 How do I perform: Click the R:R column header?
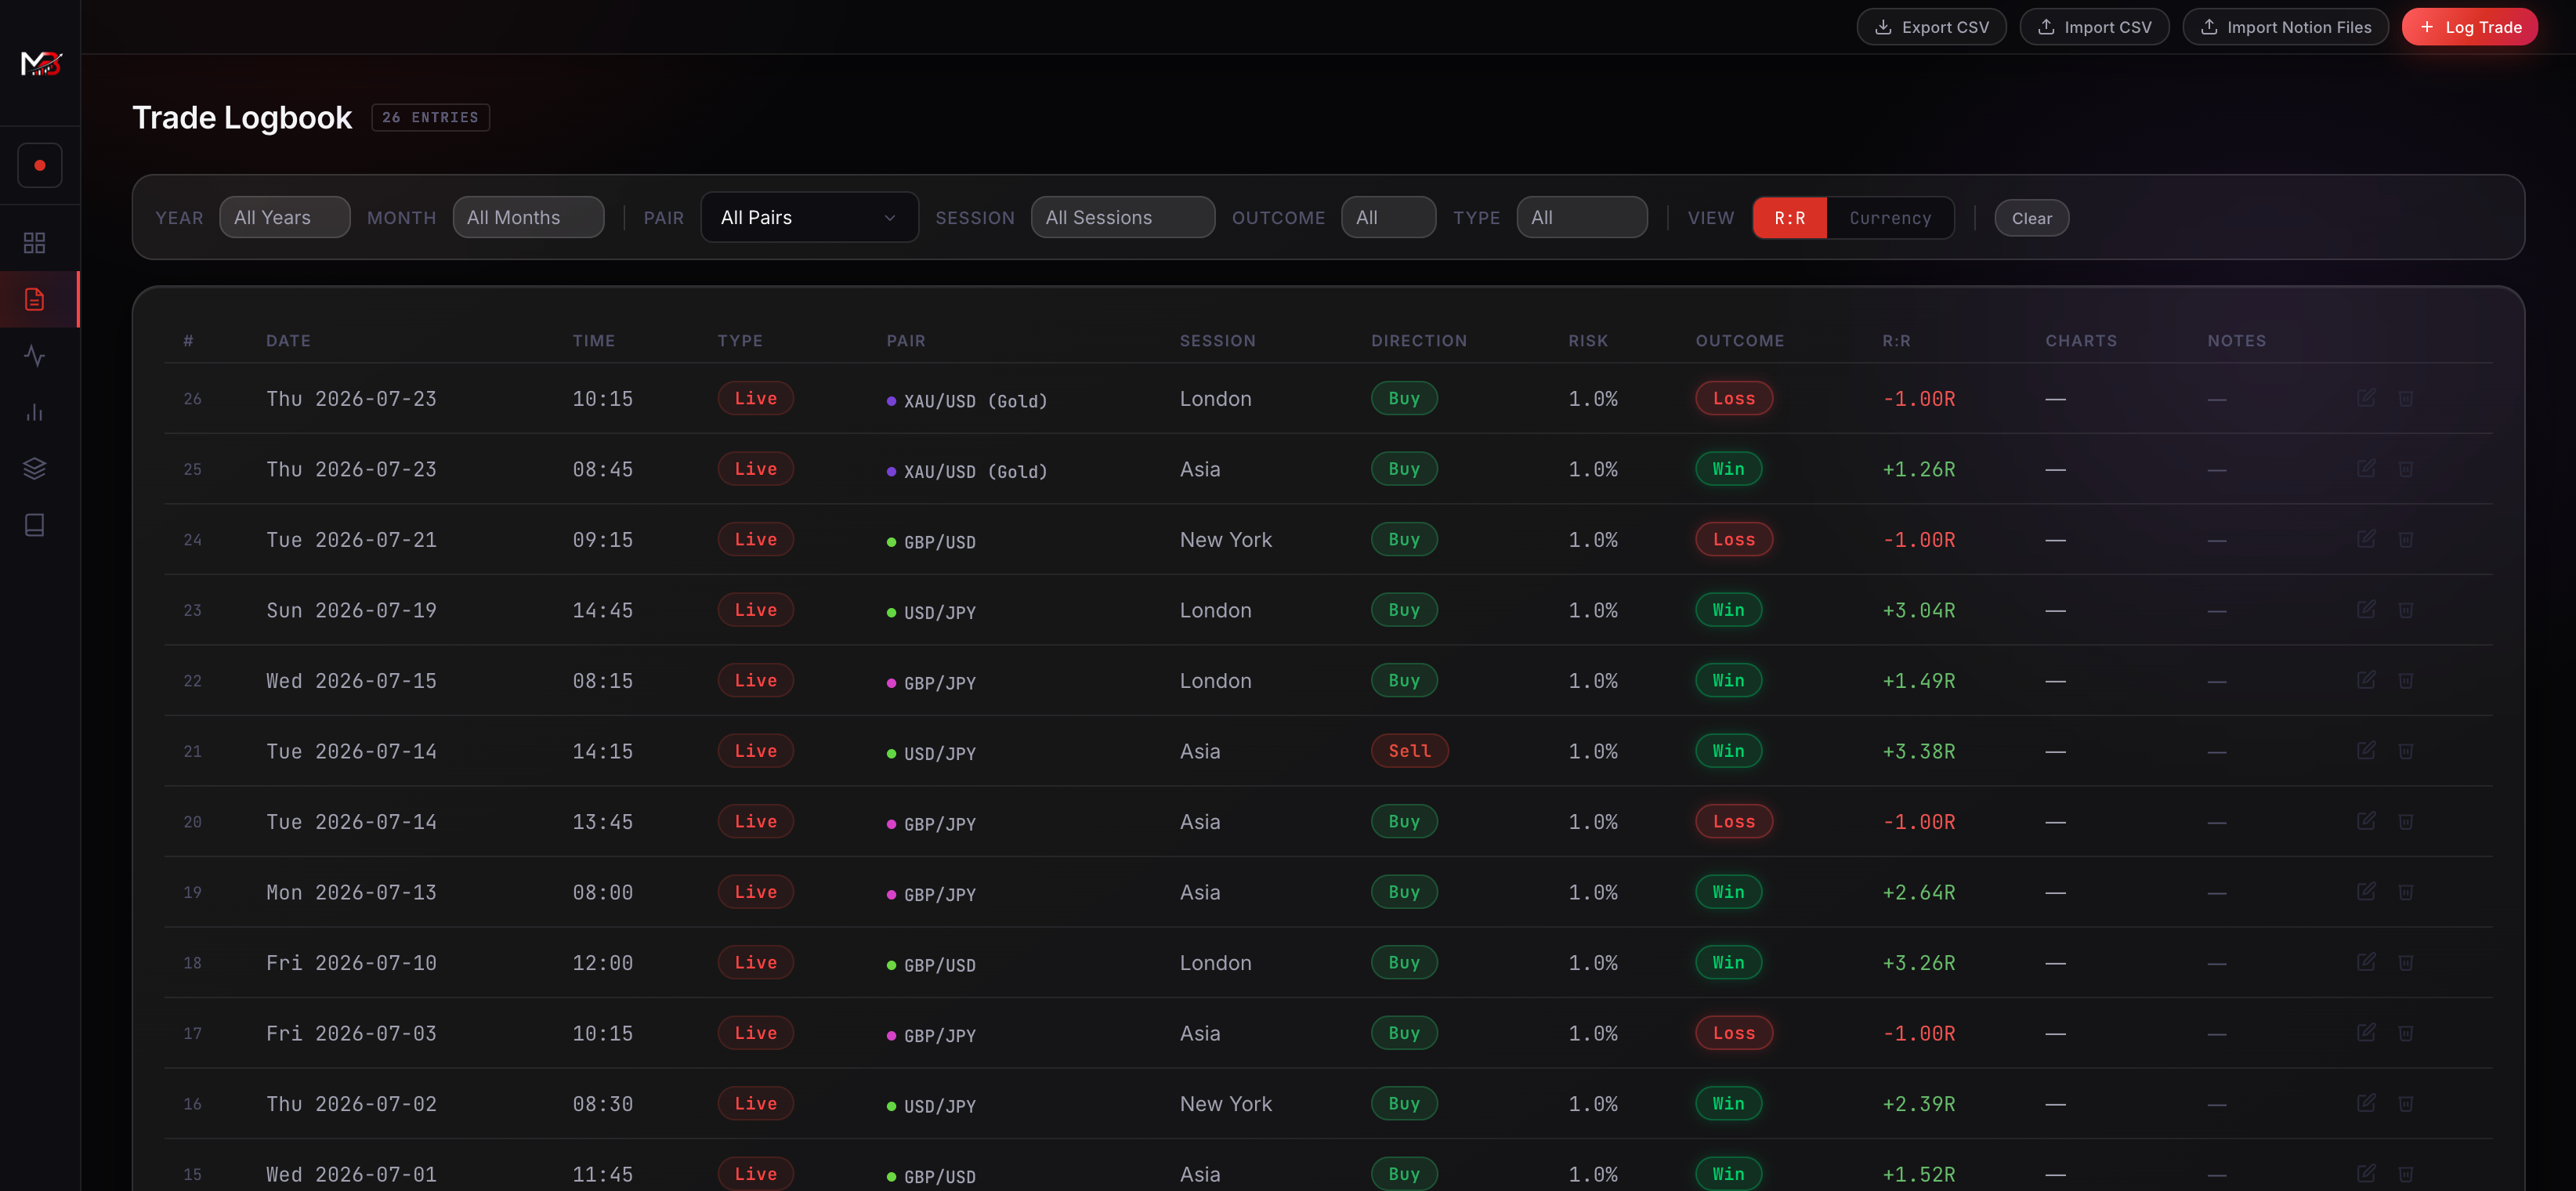(1896, 341)
